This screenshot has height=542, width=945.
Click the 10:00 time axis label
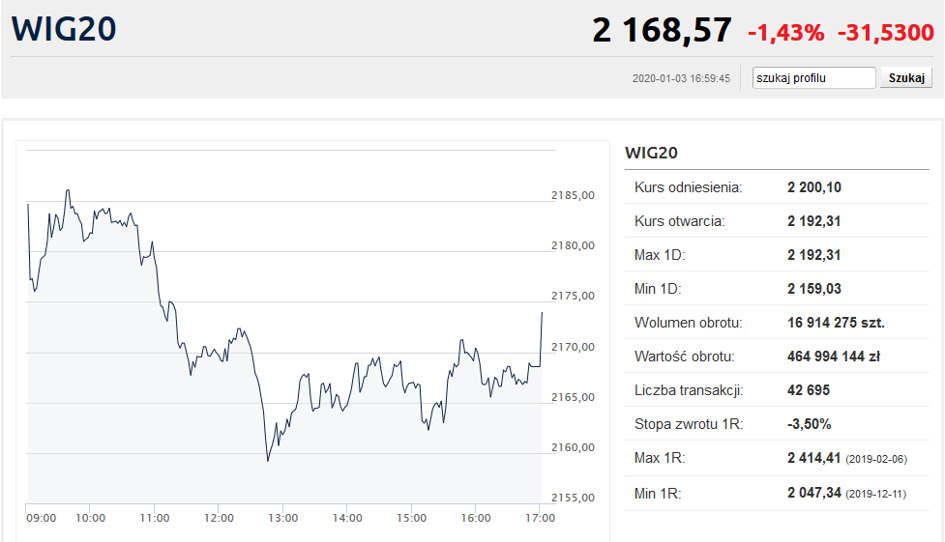click(x=90, y=518)
